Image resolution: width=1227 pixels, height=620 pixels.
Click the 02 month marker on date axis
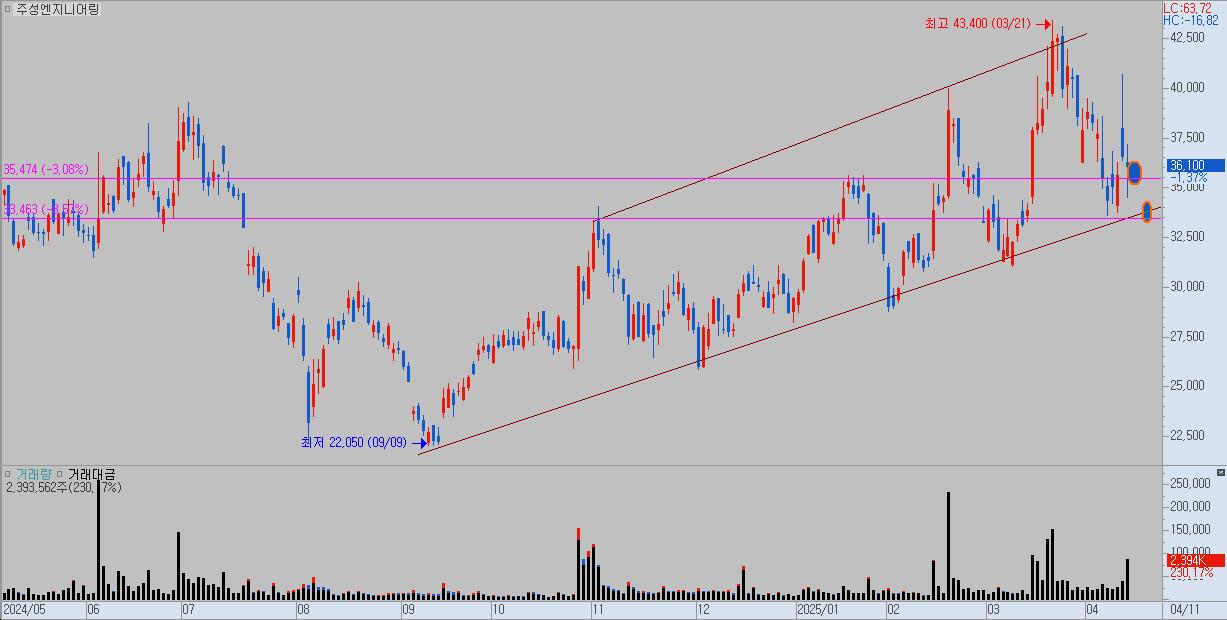point(893,609)
